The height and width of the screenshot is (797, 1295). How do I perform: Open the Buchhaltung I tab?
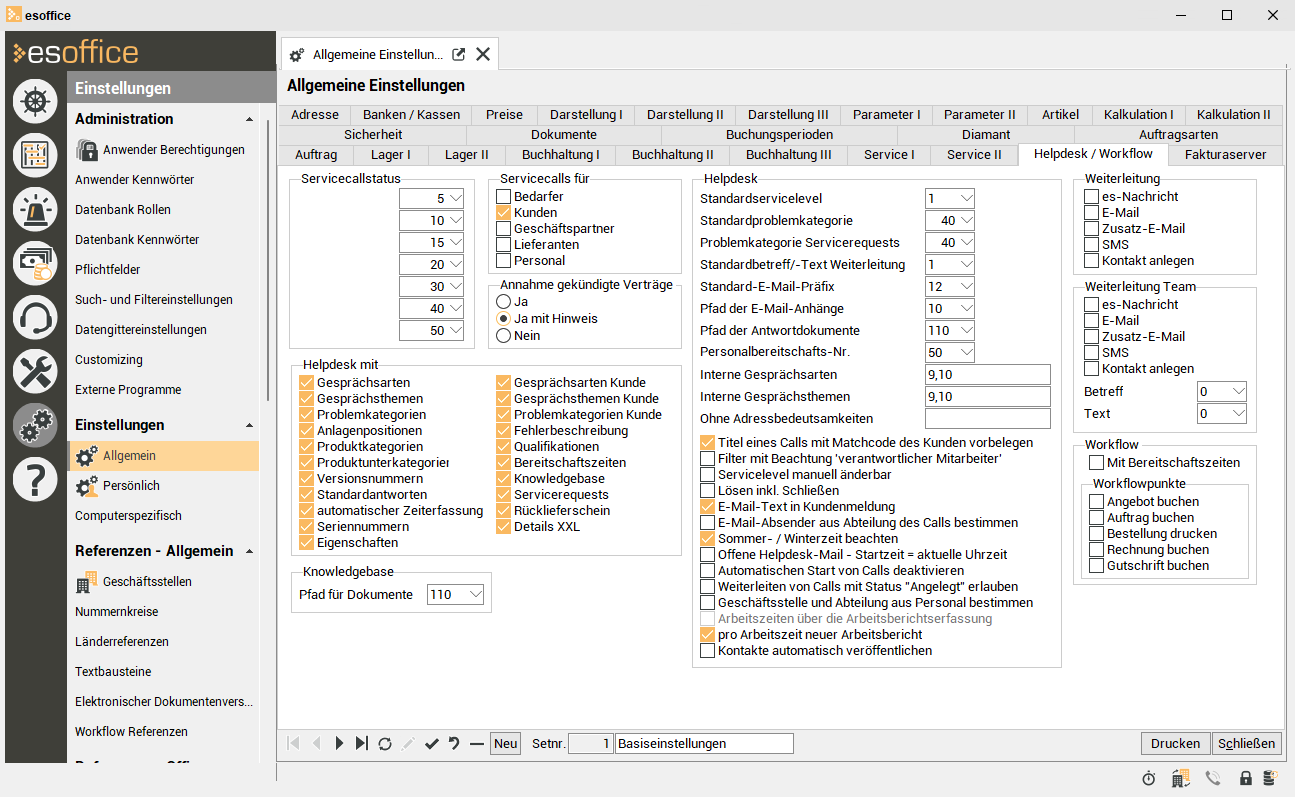coord(562,155)
